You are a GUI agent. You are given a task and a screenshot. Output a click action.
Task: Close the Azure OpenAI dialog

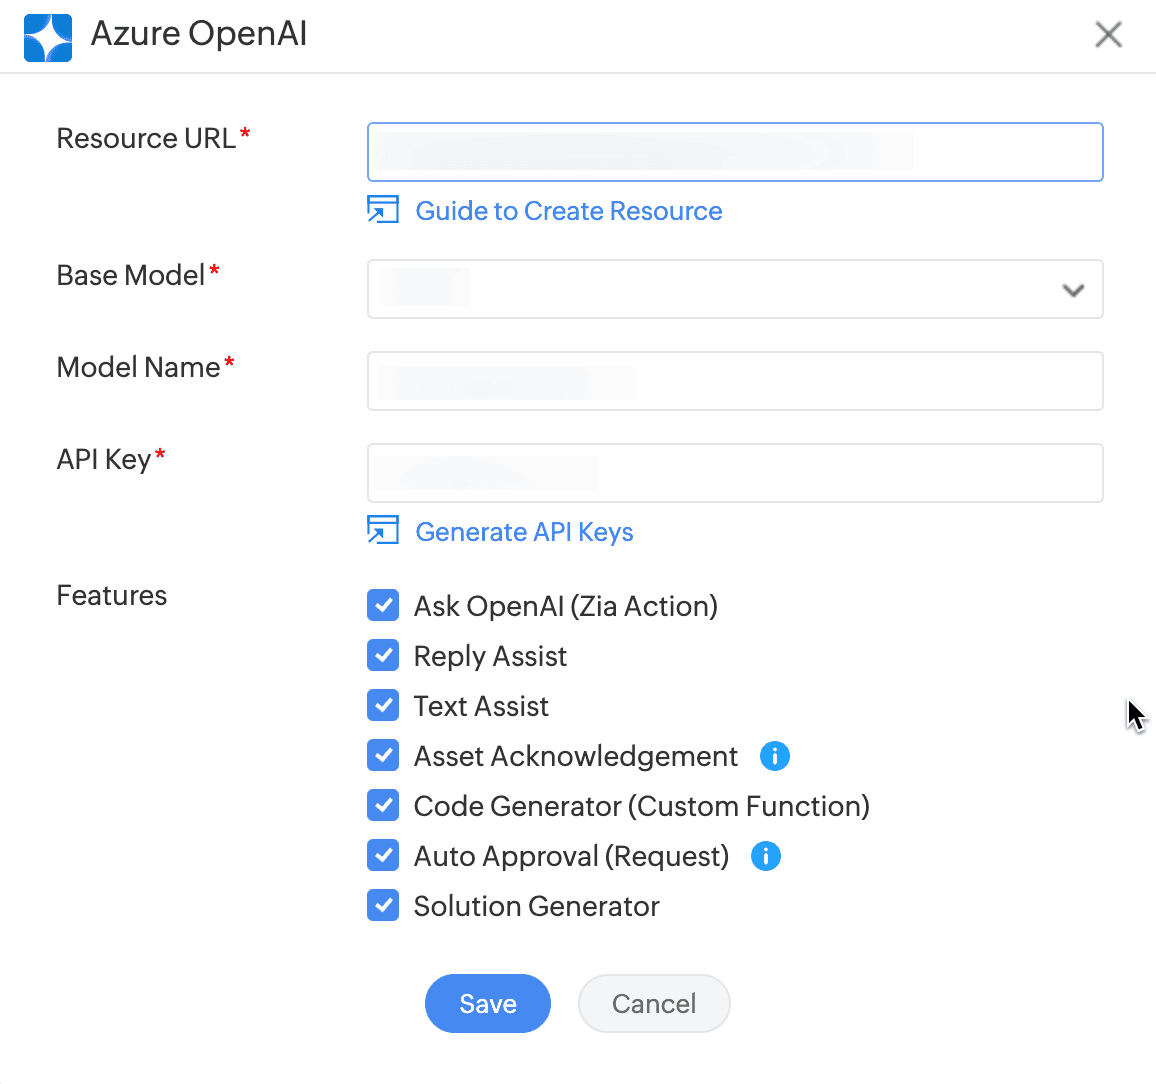[x=1108, y=33]
